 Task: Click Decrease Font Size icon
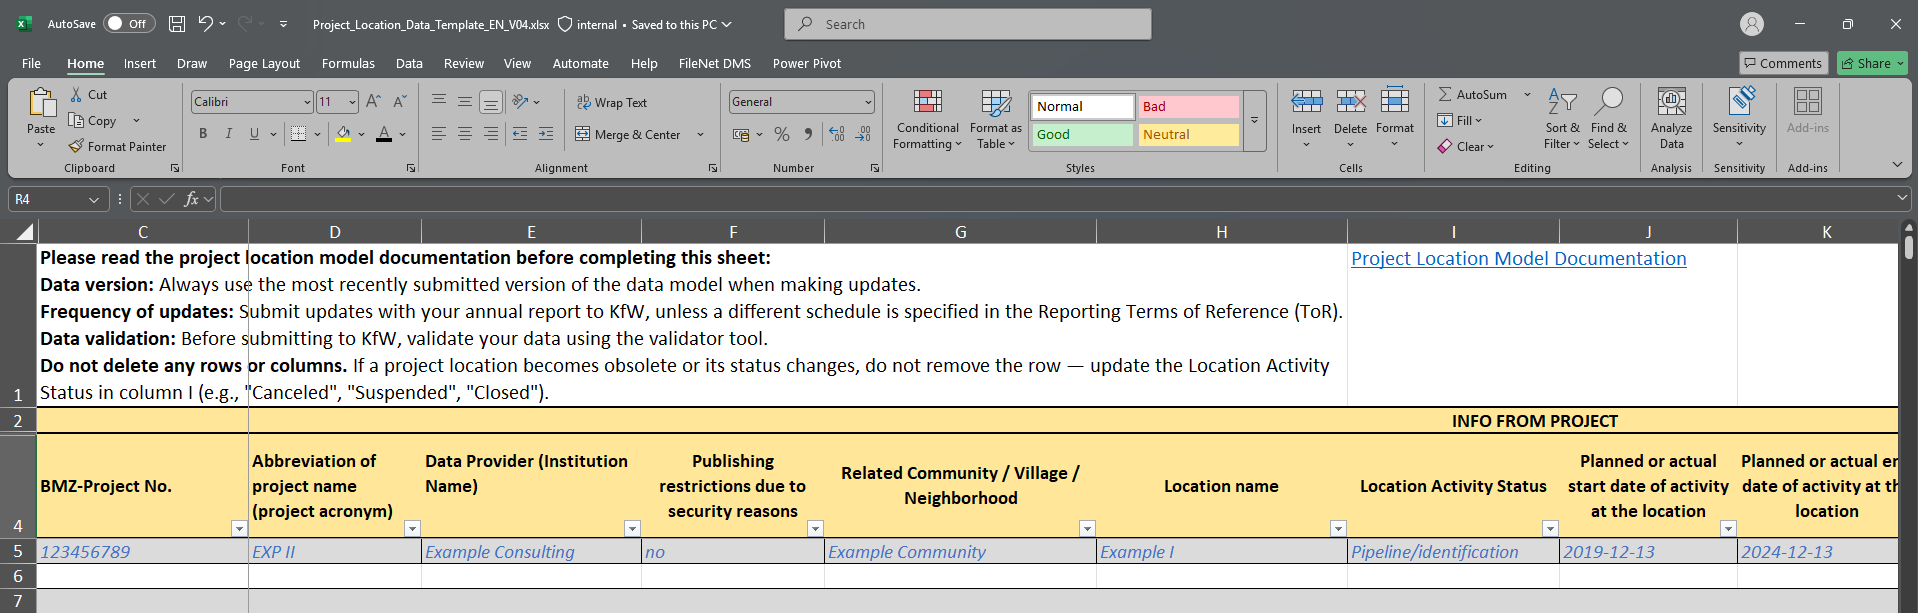[399, 101]
